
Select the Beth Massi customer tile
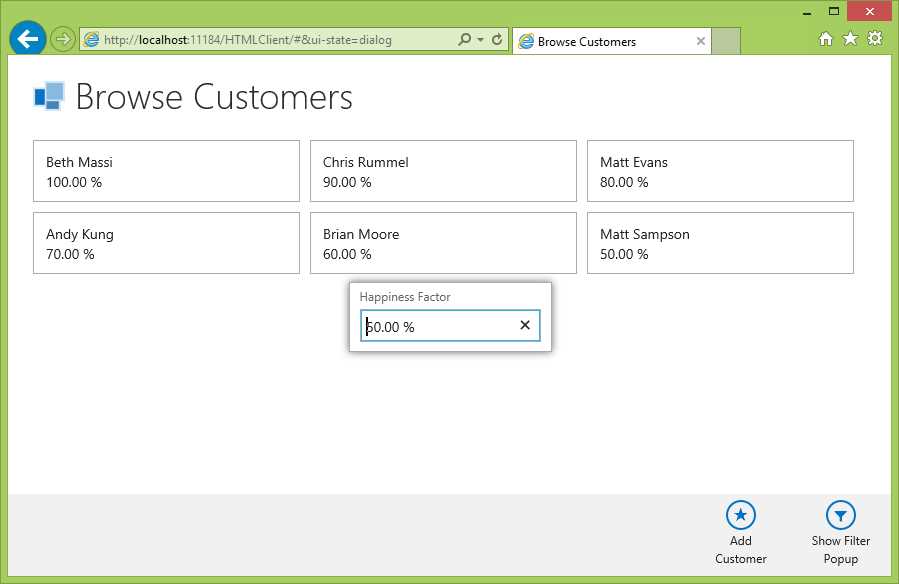click(x=166, y=171)
